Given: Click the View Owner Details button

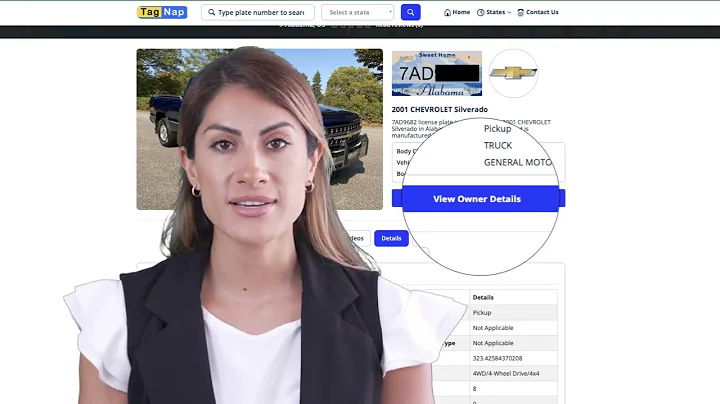Looking at the screenshot, I should tap(478, 199).
